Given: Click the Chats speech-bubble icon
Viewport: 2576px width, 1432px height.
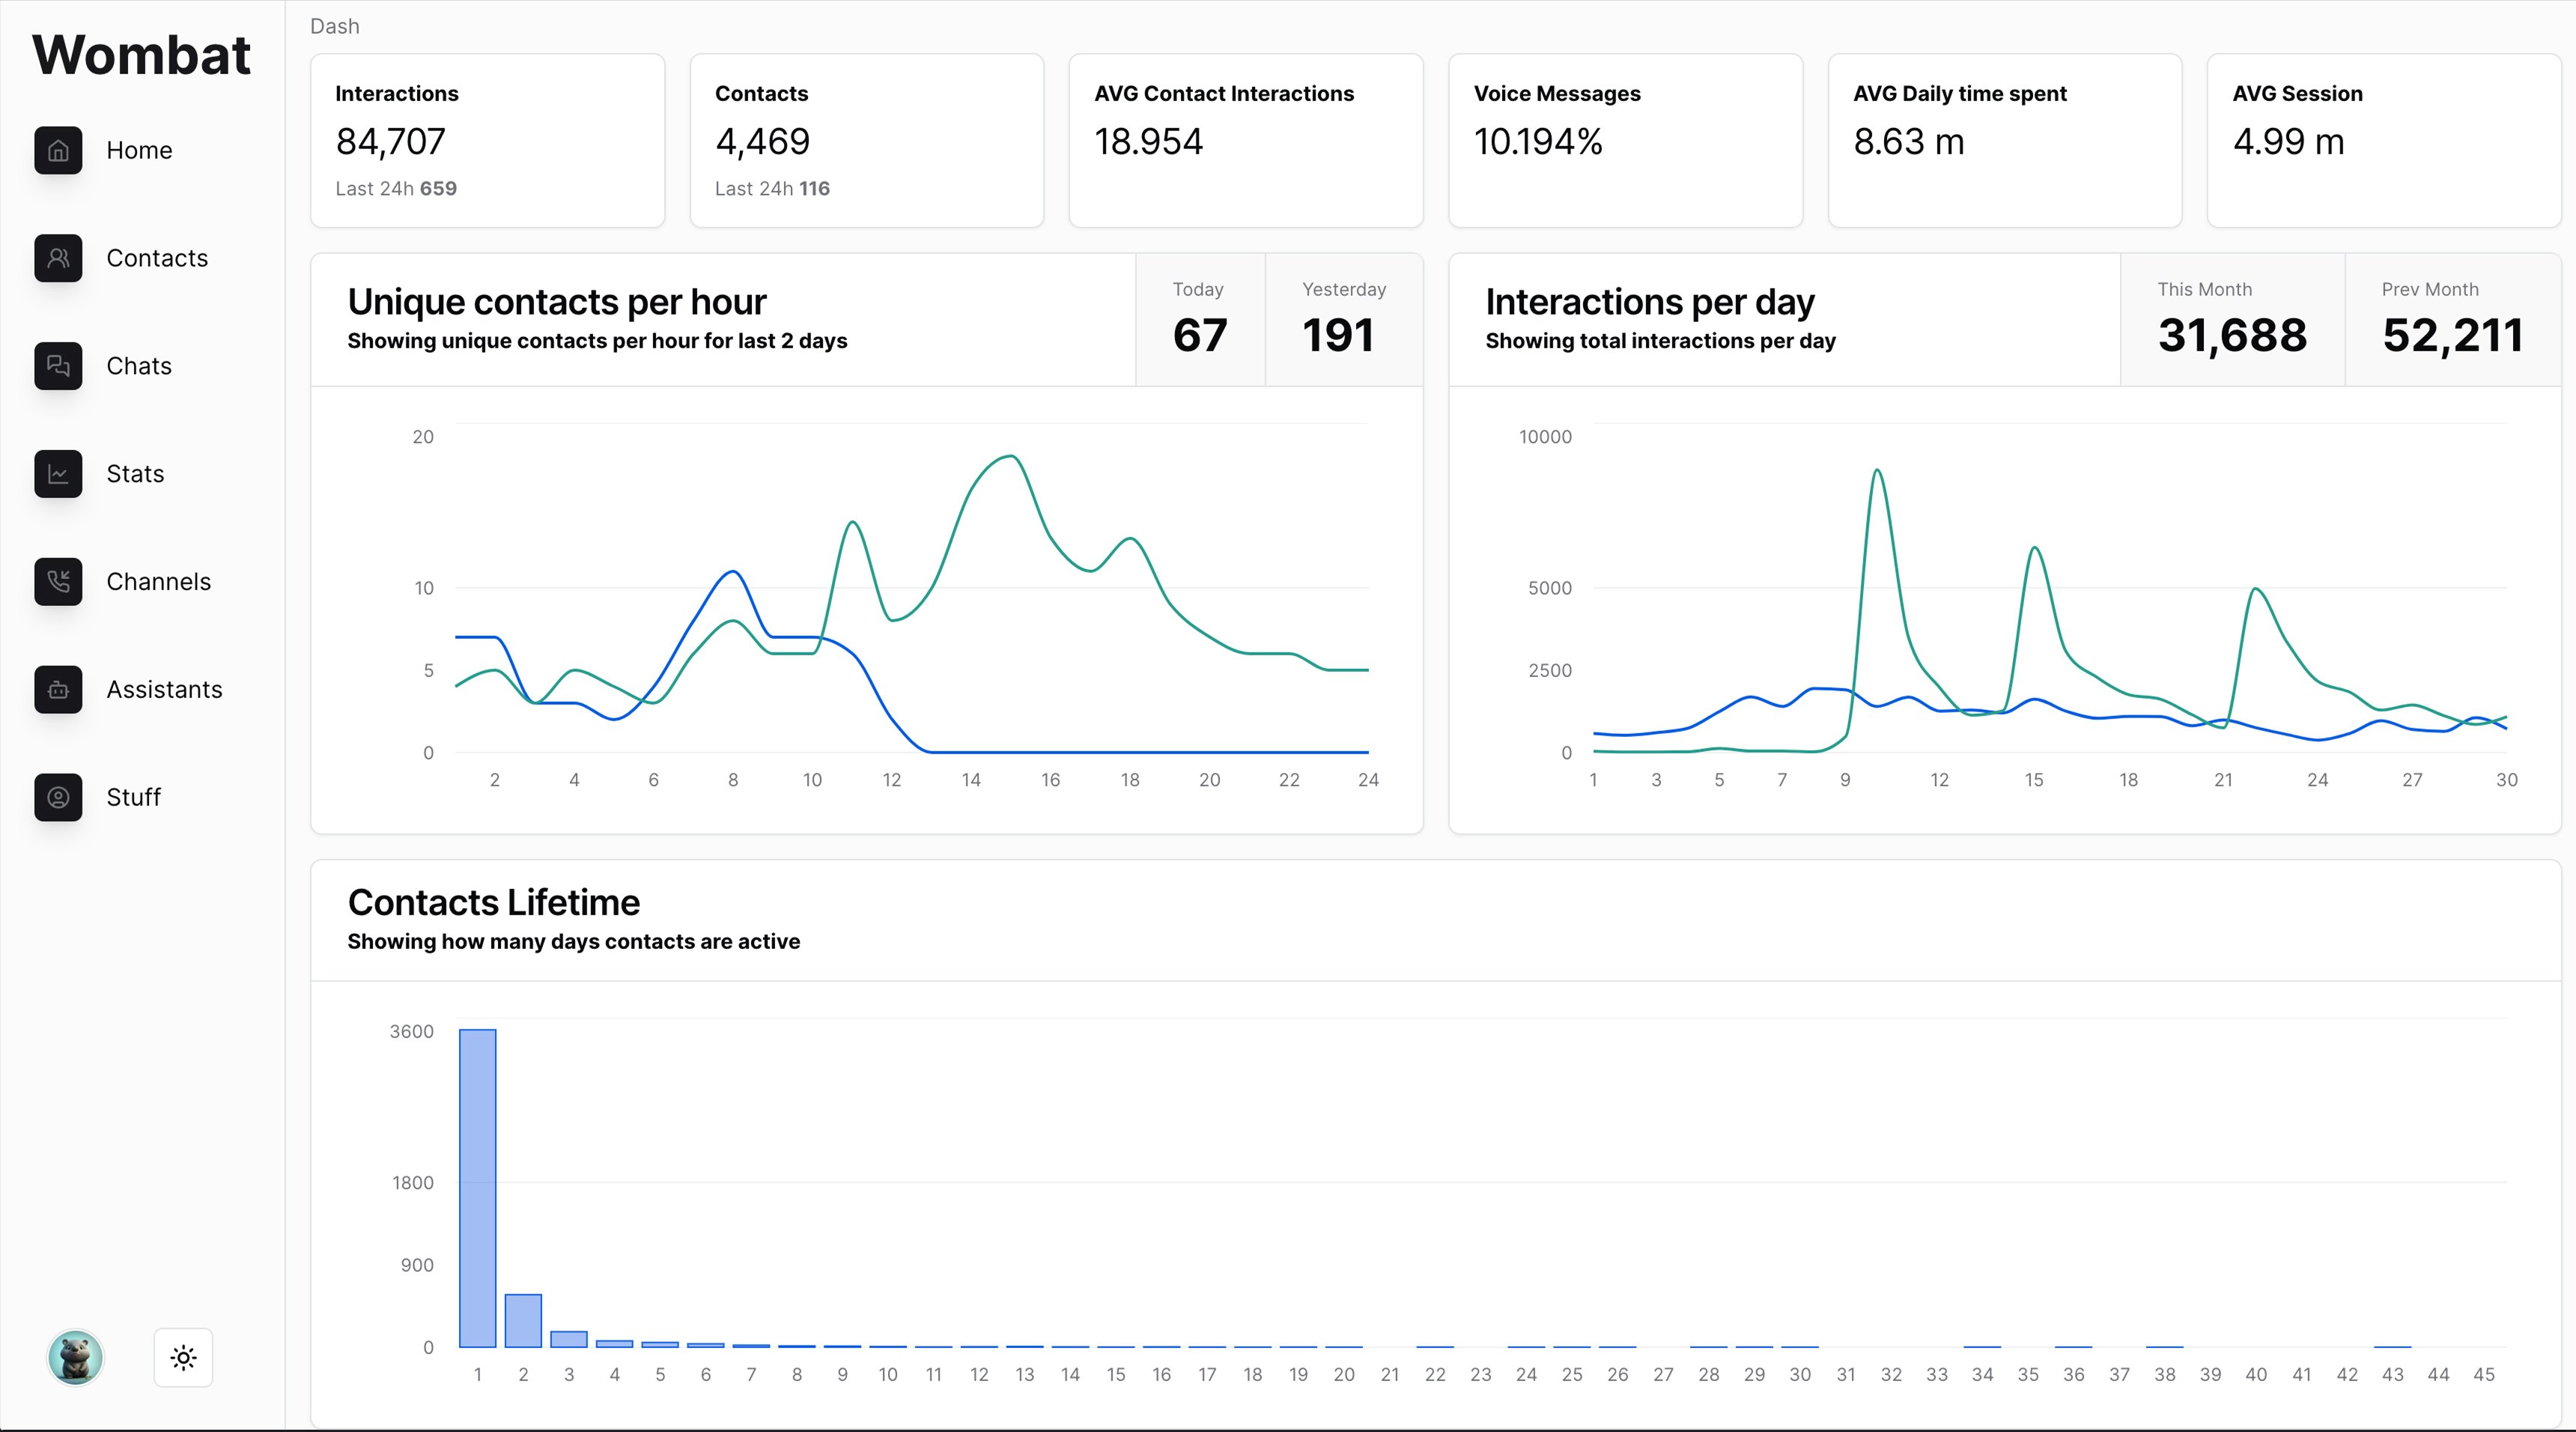Looking at the screenshot, I should pos(58,366).
